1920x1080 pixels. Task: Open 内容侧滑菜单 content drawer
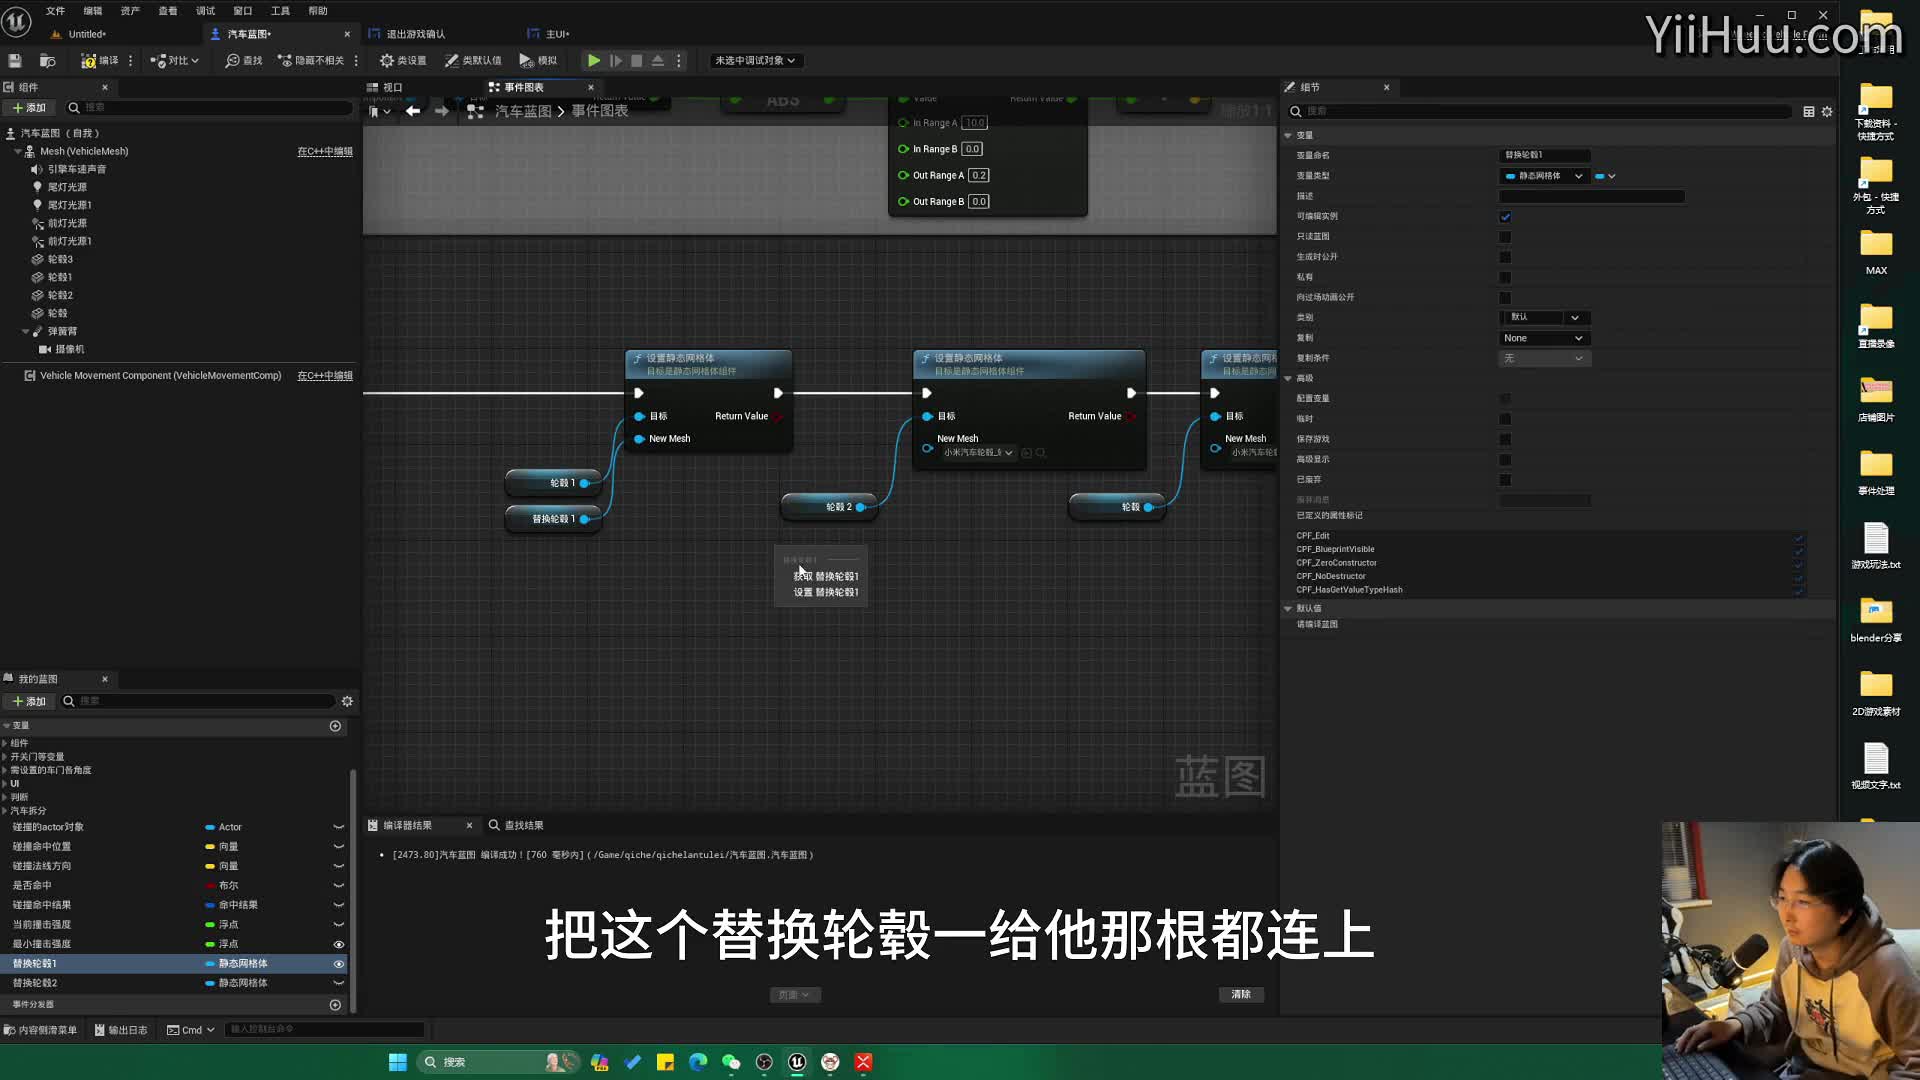coord(41,1030)
